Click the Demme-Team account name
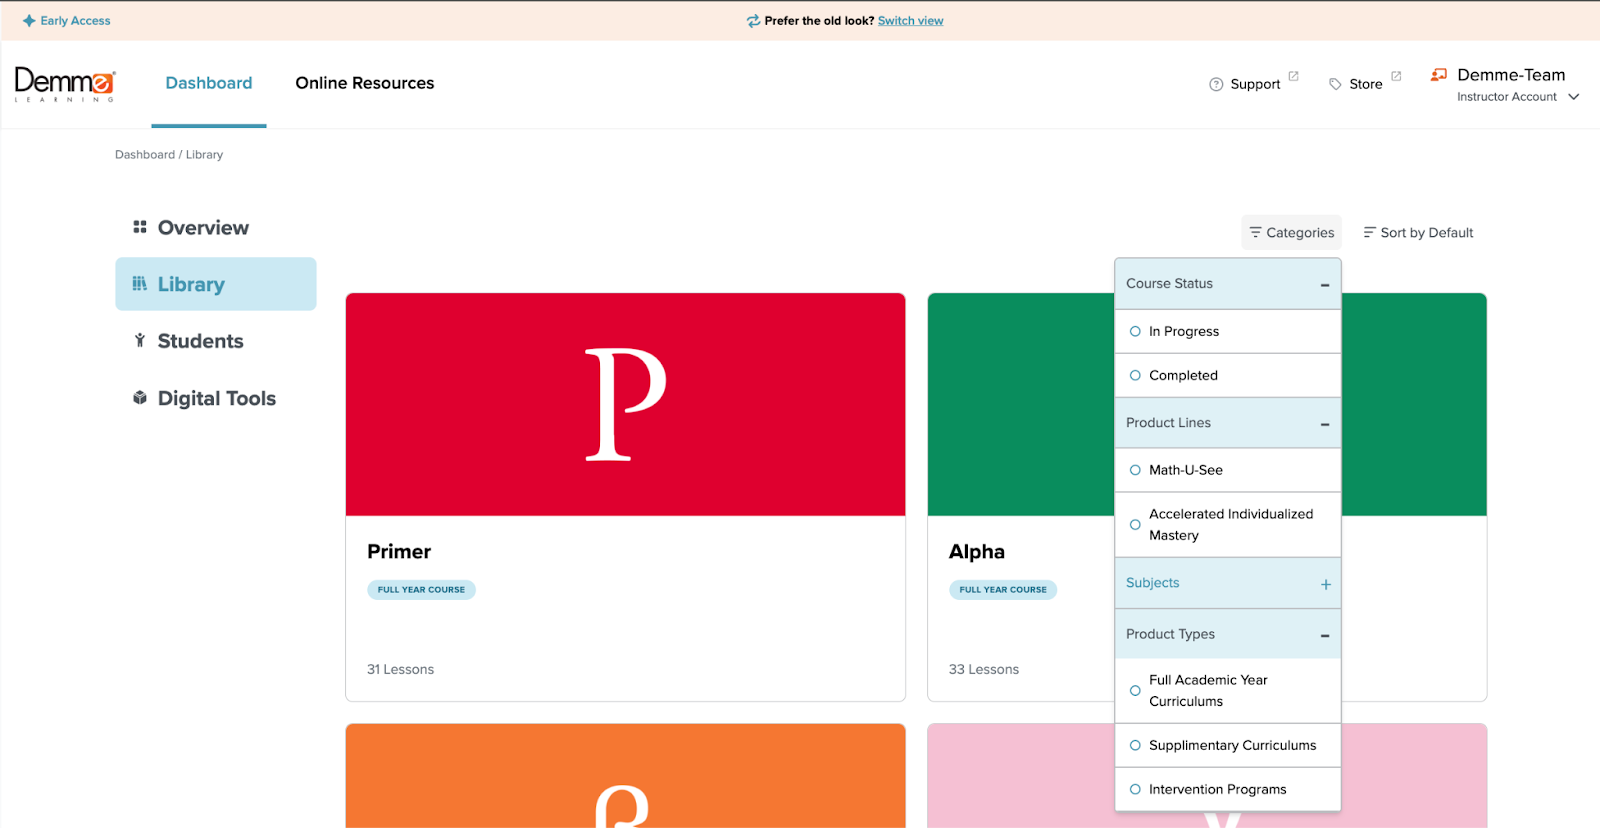 (x=1511, y=75)
